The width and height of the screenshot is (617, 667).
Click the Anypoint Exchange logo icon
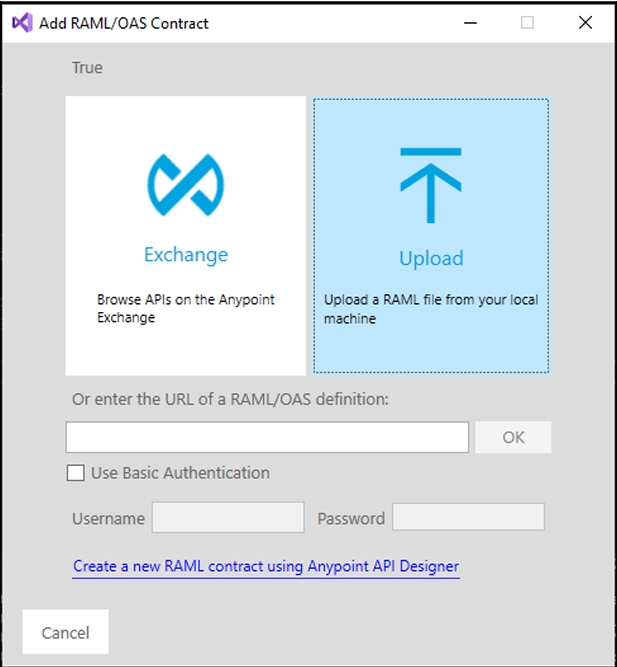pyautogui.click(x=185, y=186)
